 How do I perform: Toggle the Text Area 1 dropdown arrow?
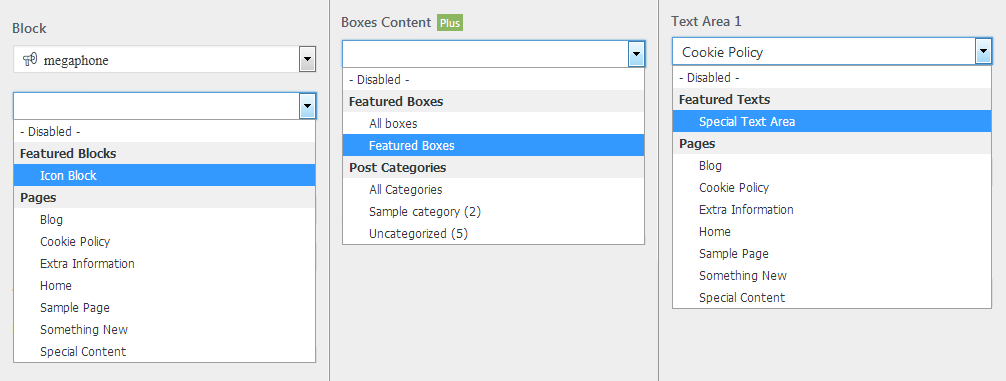[983, 51]
